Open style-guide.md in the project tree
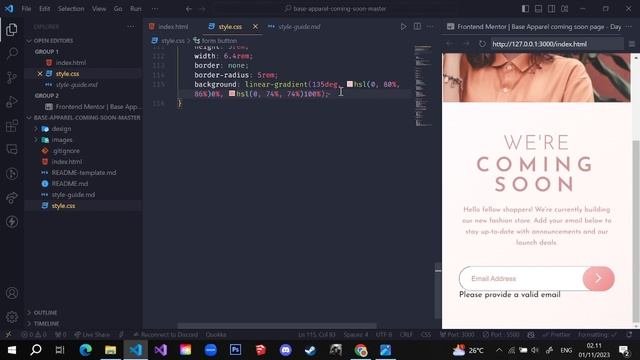The image size is (640, 360). (x=73, y=195)
